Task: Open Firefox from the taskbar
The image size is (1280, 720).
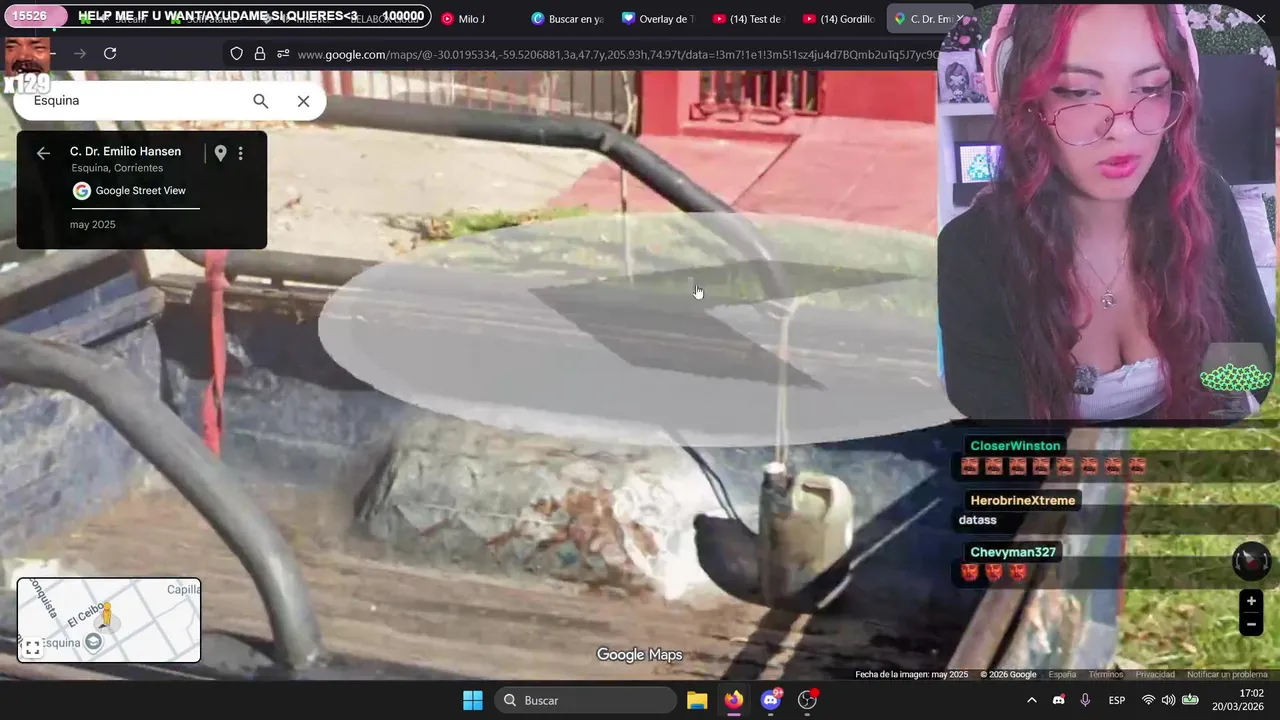Action: tap(734, 700)
